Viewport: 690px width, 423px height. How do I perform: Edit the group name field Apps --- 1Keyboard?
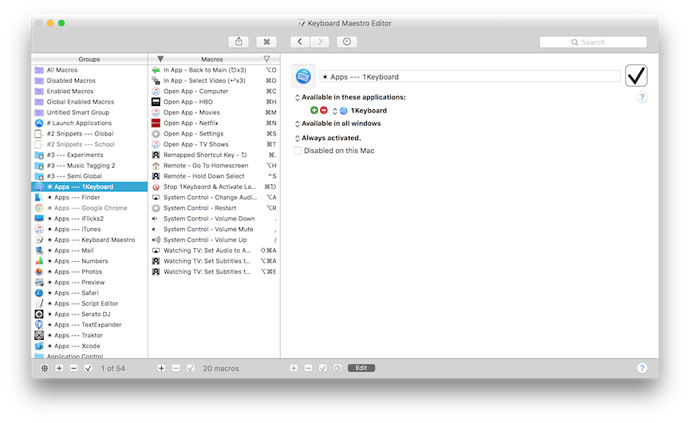click(x=470, y=77)
